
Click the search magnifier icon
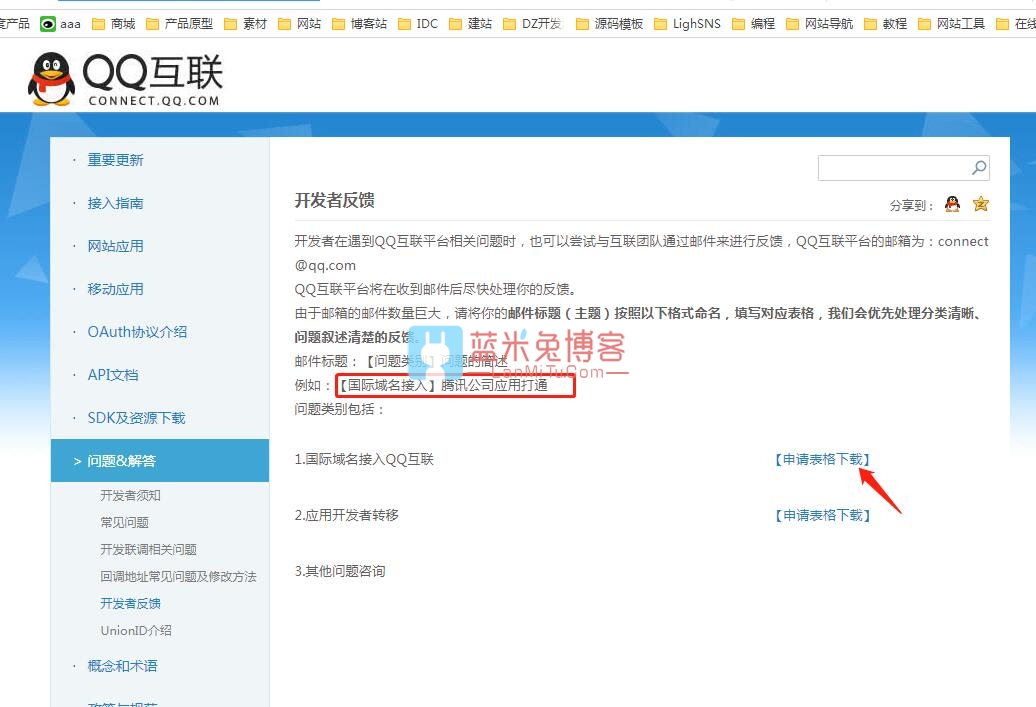[979, 168]
